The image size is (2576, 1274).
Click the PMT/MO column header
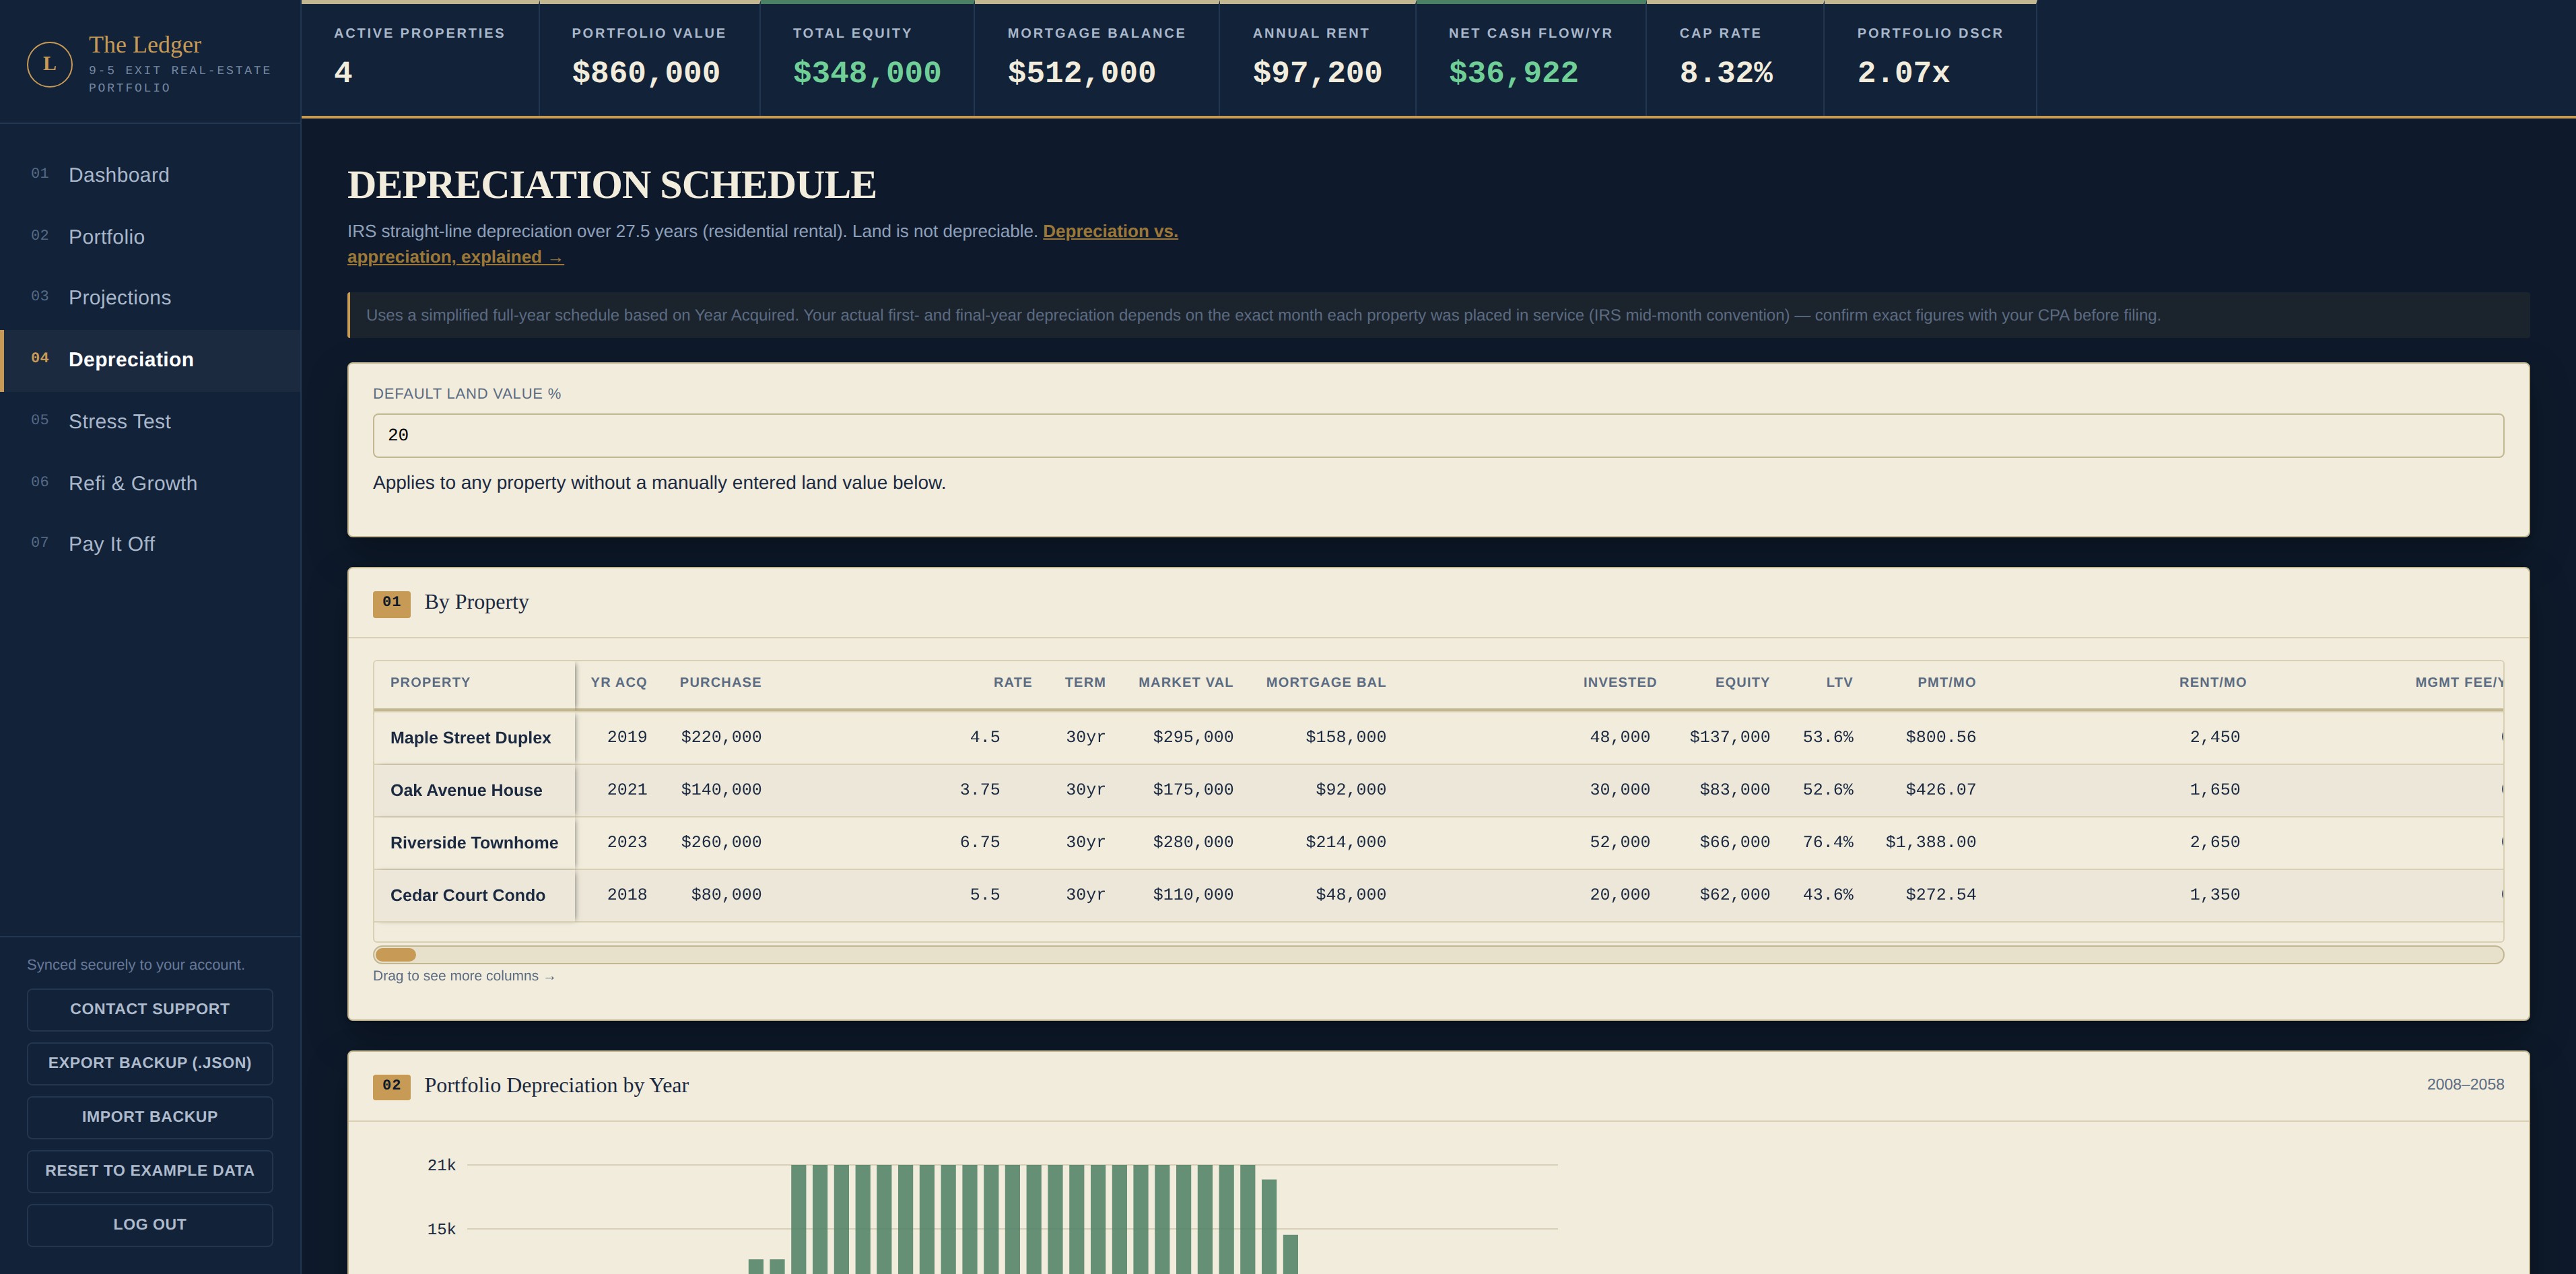1946,683
